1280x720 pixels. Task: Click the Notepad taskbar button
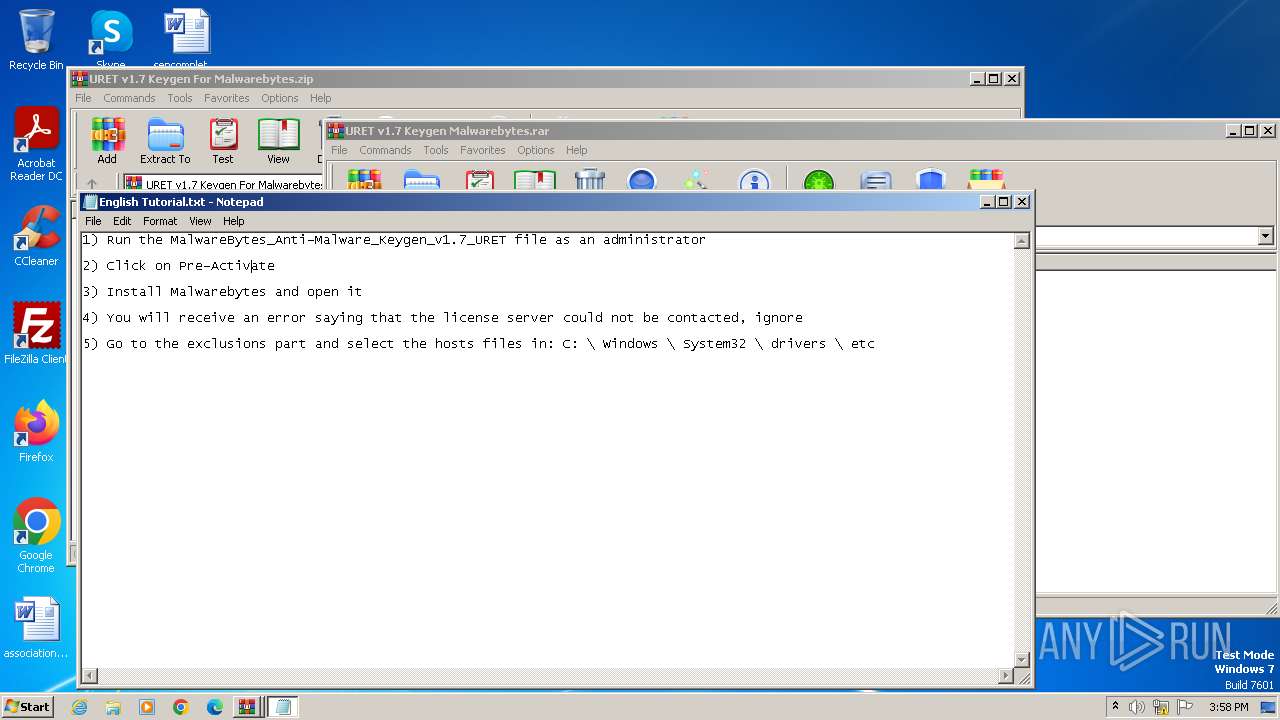click(282, 707)
